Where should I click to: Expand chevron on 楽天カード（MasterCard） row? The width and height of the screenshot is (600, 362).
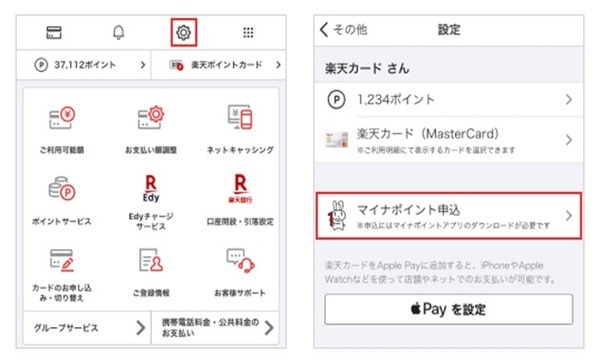coord(569,140)
